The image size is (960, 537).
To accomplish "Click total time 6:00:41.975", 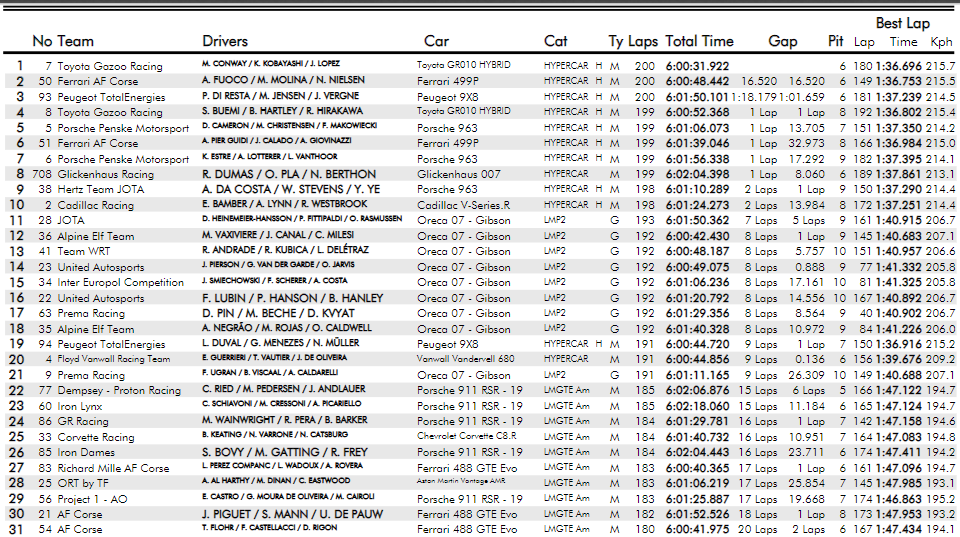I will point(697,530).
